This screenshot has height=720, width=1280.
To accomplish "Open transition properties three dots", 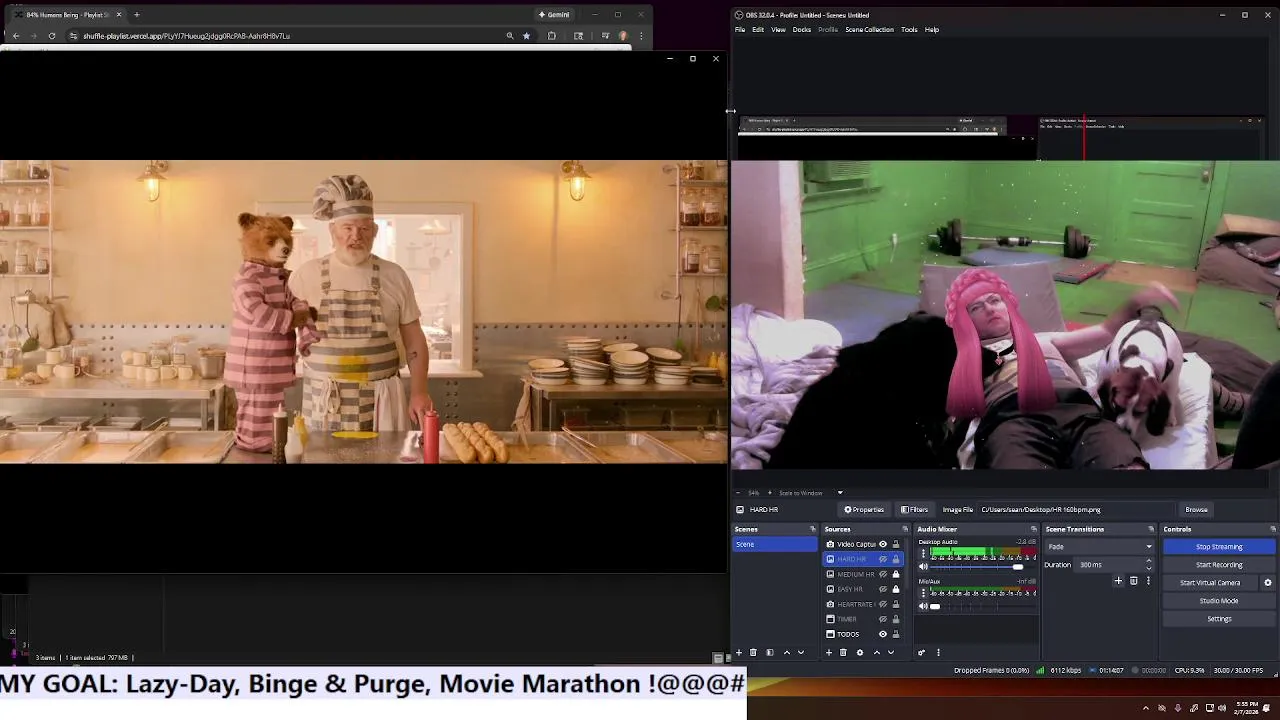I will point(1148,581).
